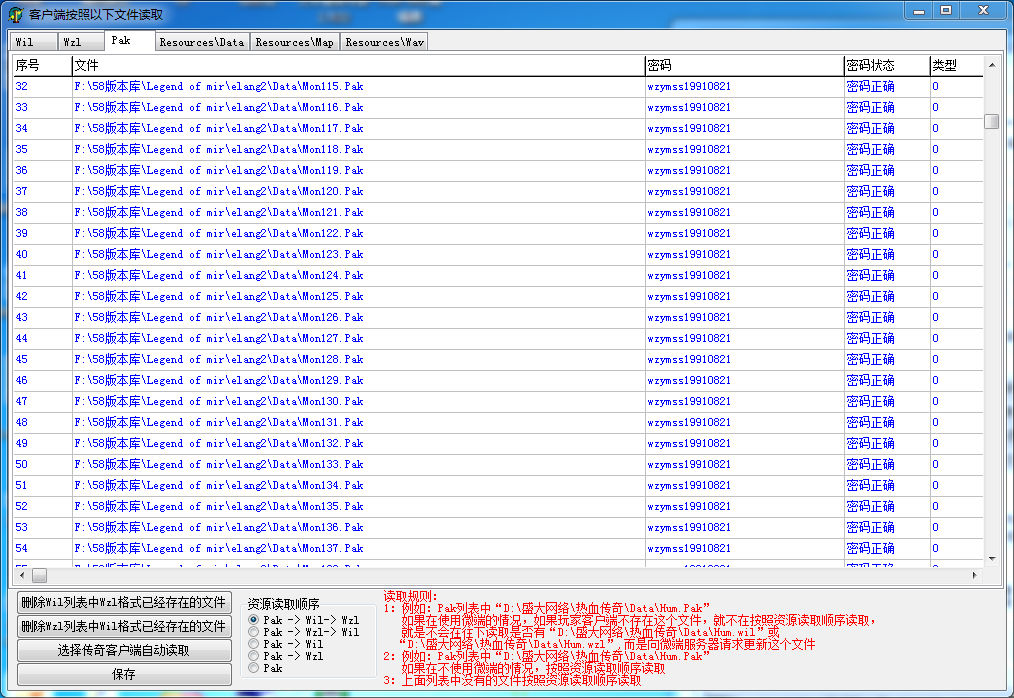Viewport: 1014px width, 698px height.
Task: Click the application icon in title bar
Action: coord(16,14)
